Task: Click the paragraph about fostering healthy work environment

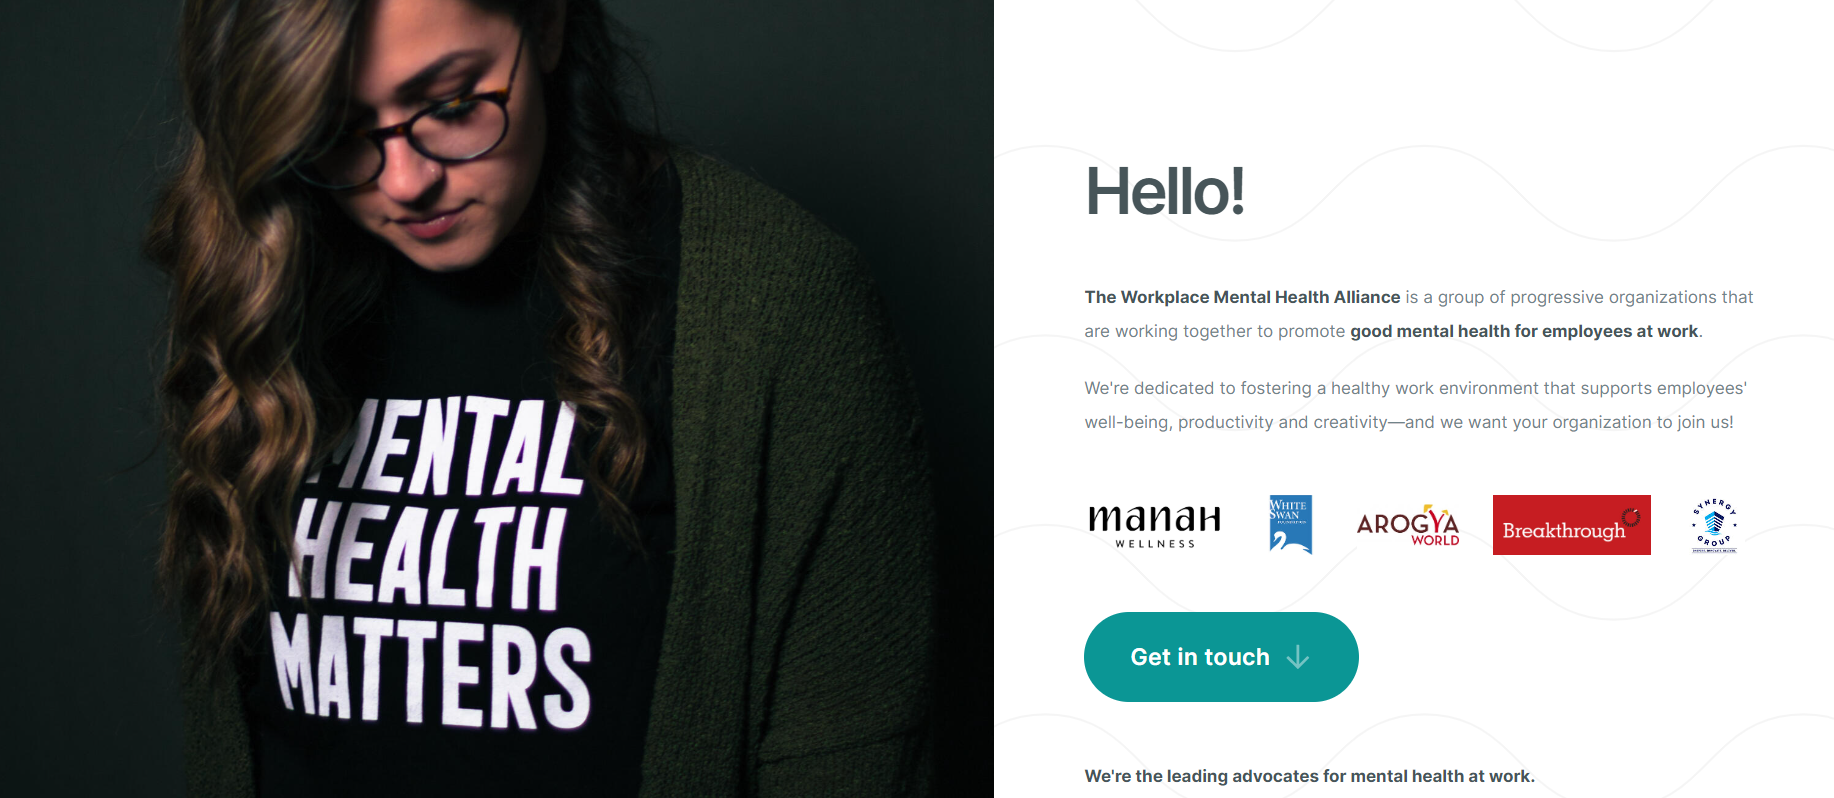Action: 1415,405
